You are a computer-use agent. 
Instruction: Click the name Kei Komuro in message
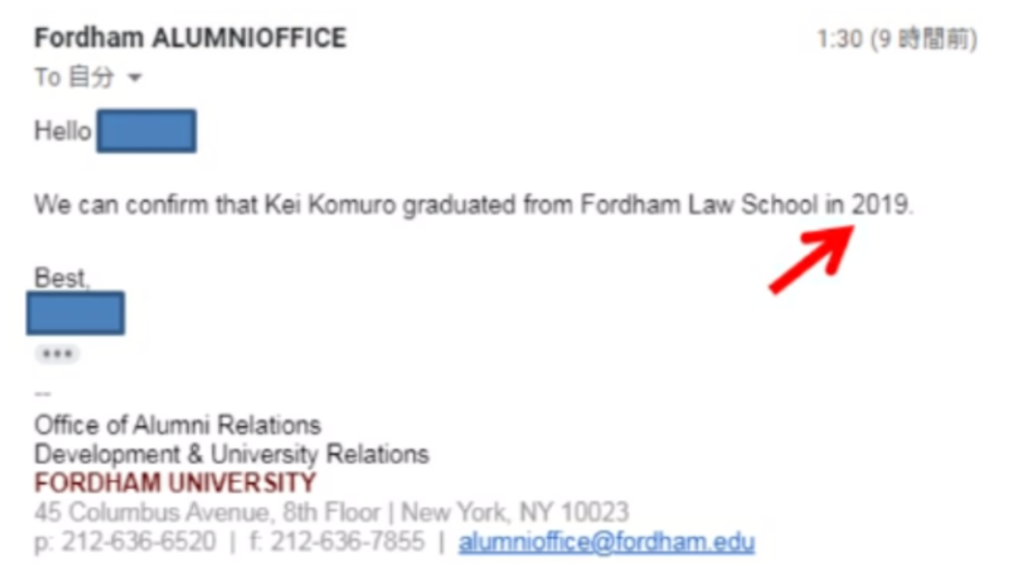click(x=330, y=205)
